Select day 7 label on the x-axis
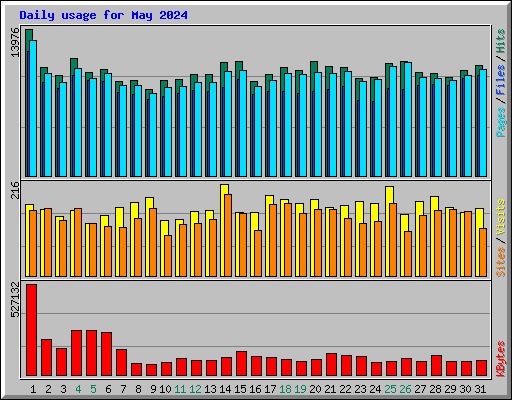 click(x=123, y=389)
